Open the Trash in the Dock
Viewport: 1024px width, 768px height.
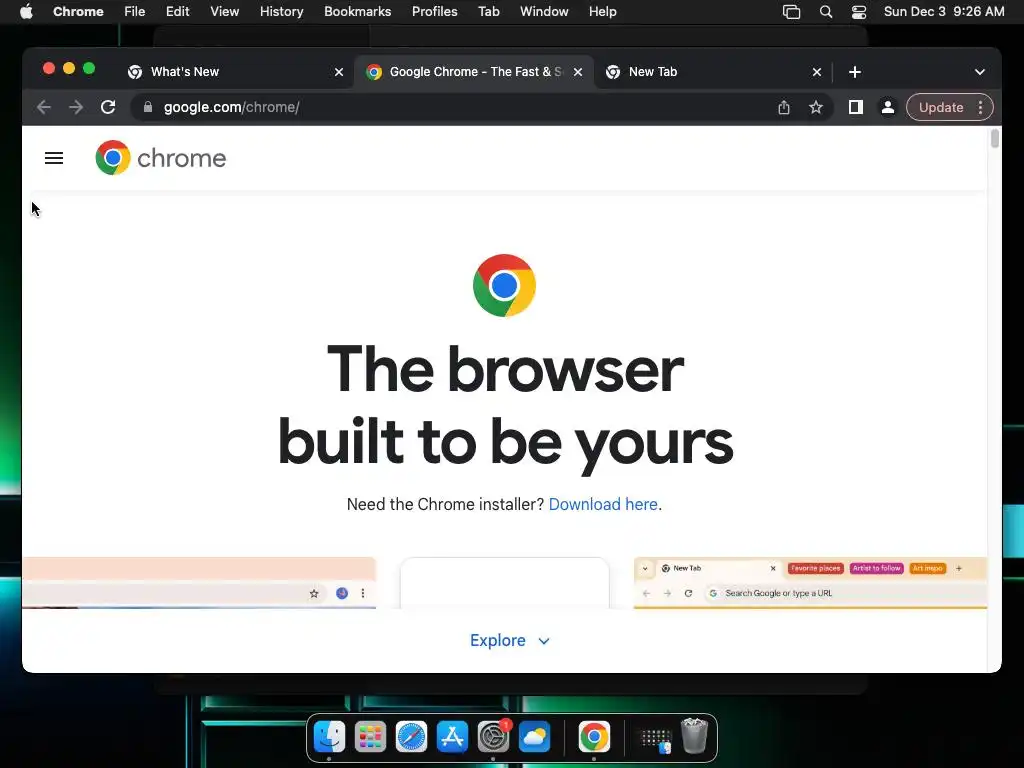pyautogui.click(x=694, y=736)
